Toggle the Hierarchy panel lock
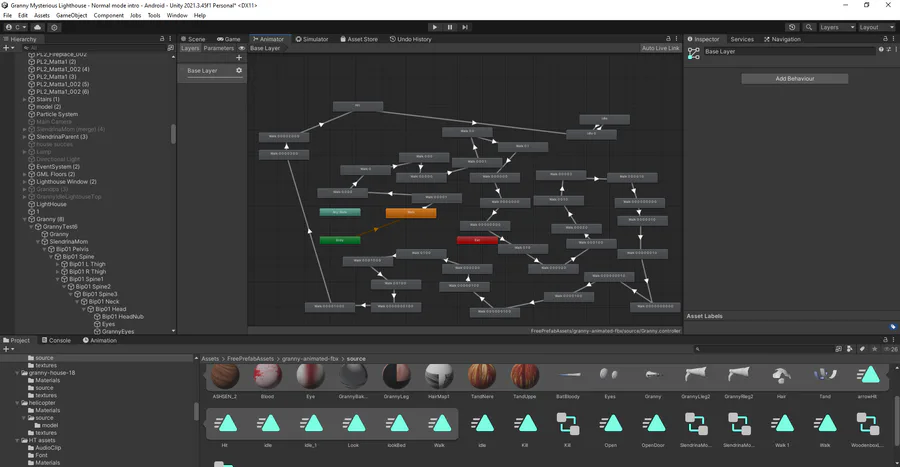 click(x=162, y=39)
